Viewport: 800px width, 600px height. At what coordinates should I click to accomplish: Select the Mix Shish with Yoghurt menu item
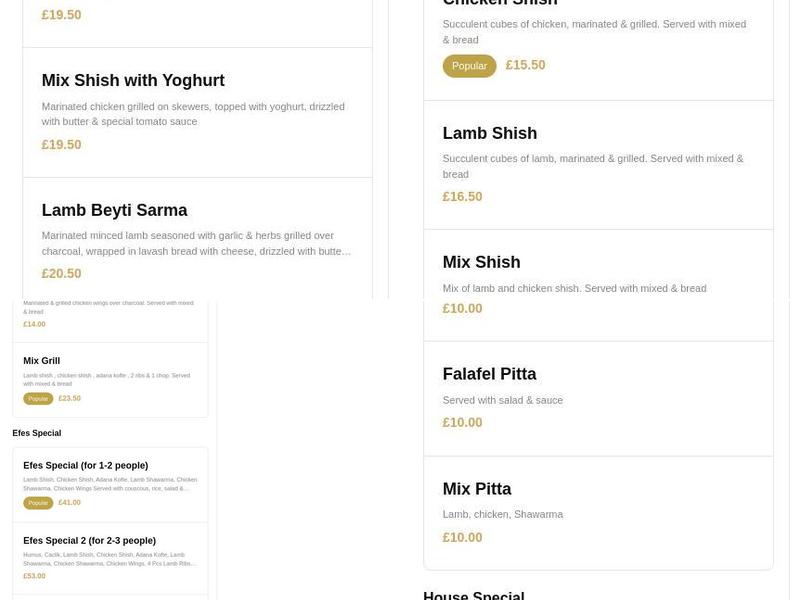pyautogui.click(x=132, y=80)
